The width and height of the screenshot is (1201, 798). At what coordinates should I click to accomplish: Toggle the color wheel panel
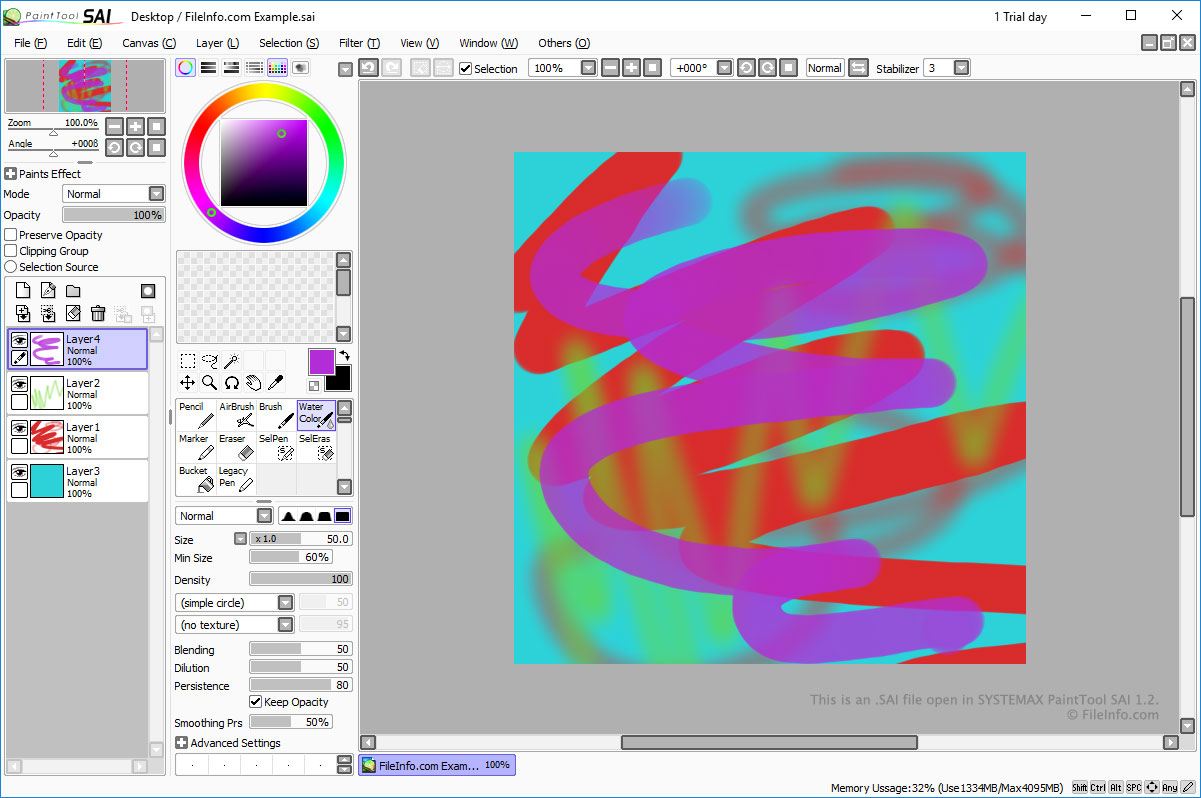click(x=185, y=67)
